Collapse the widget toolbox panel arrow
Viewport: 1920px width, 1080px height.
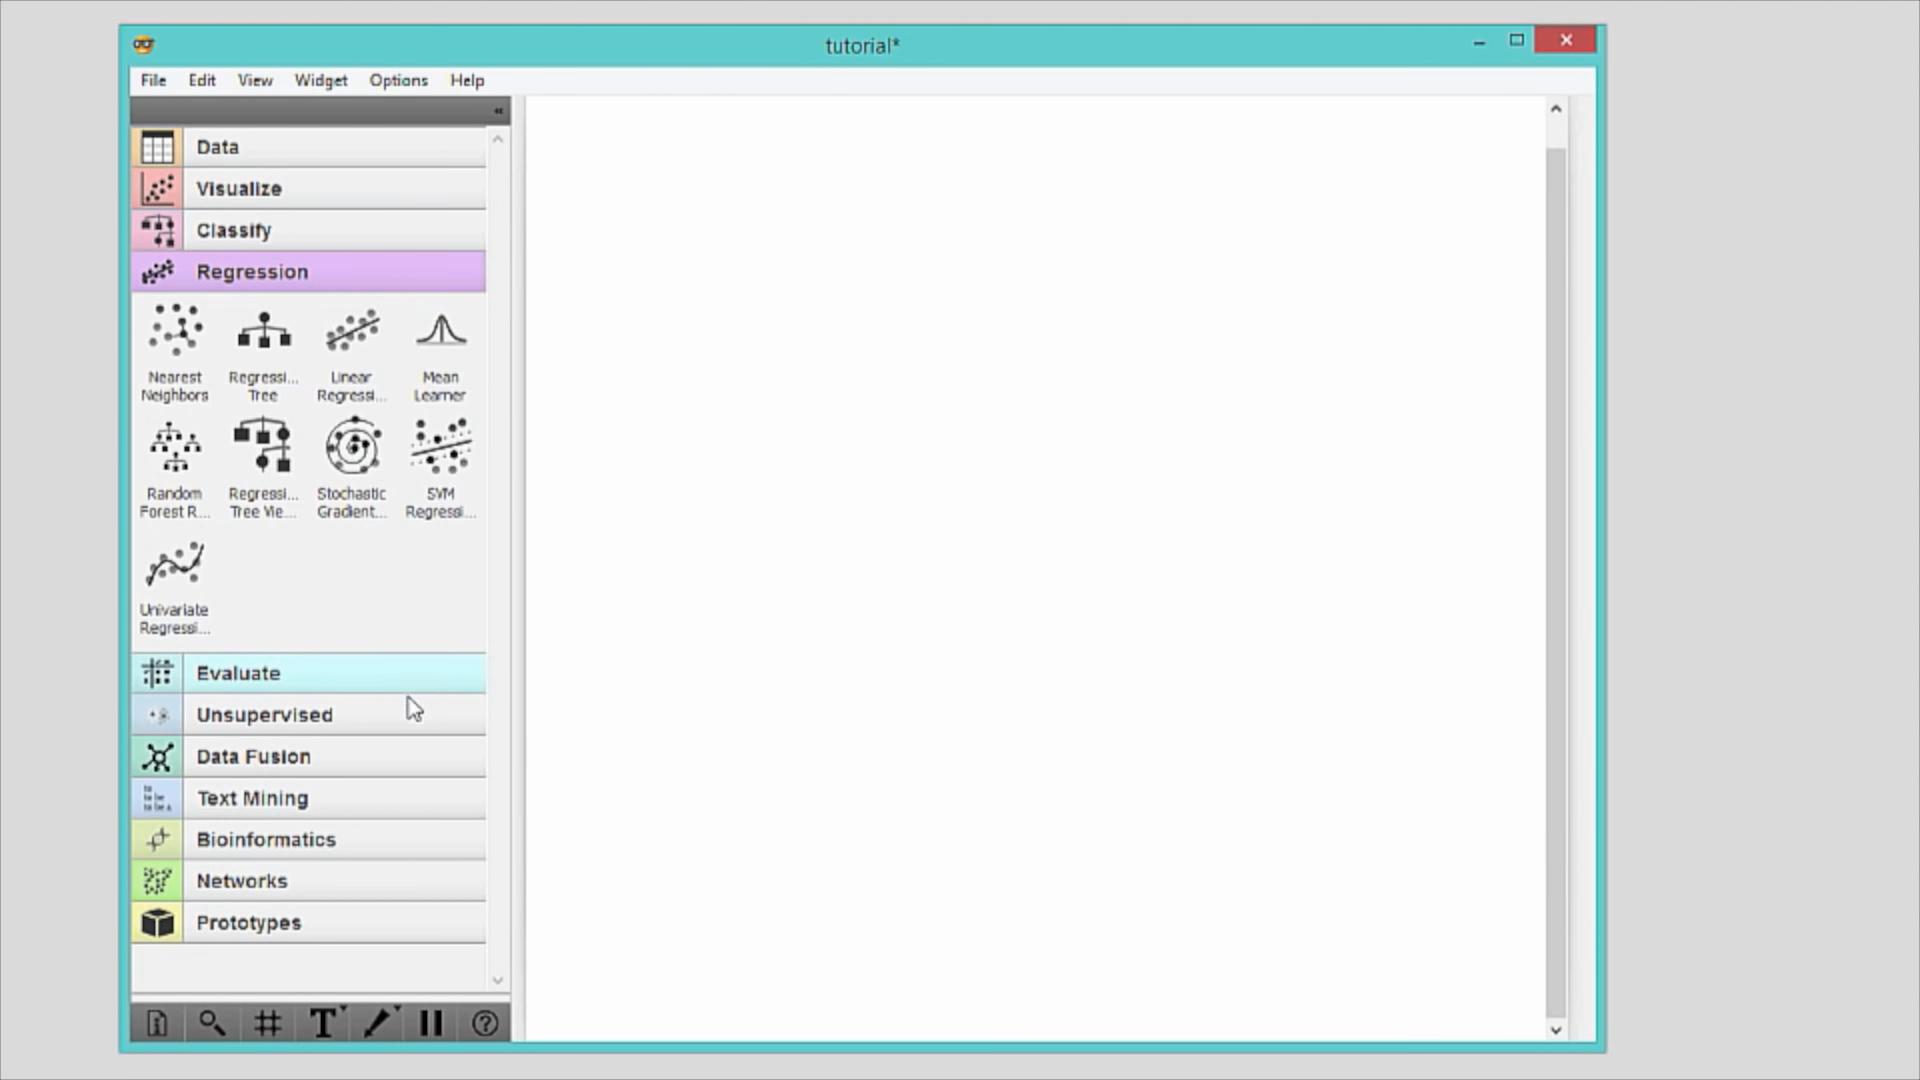pyautogui.click(x=498, y=111)
